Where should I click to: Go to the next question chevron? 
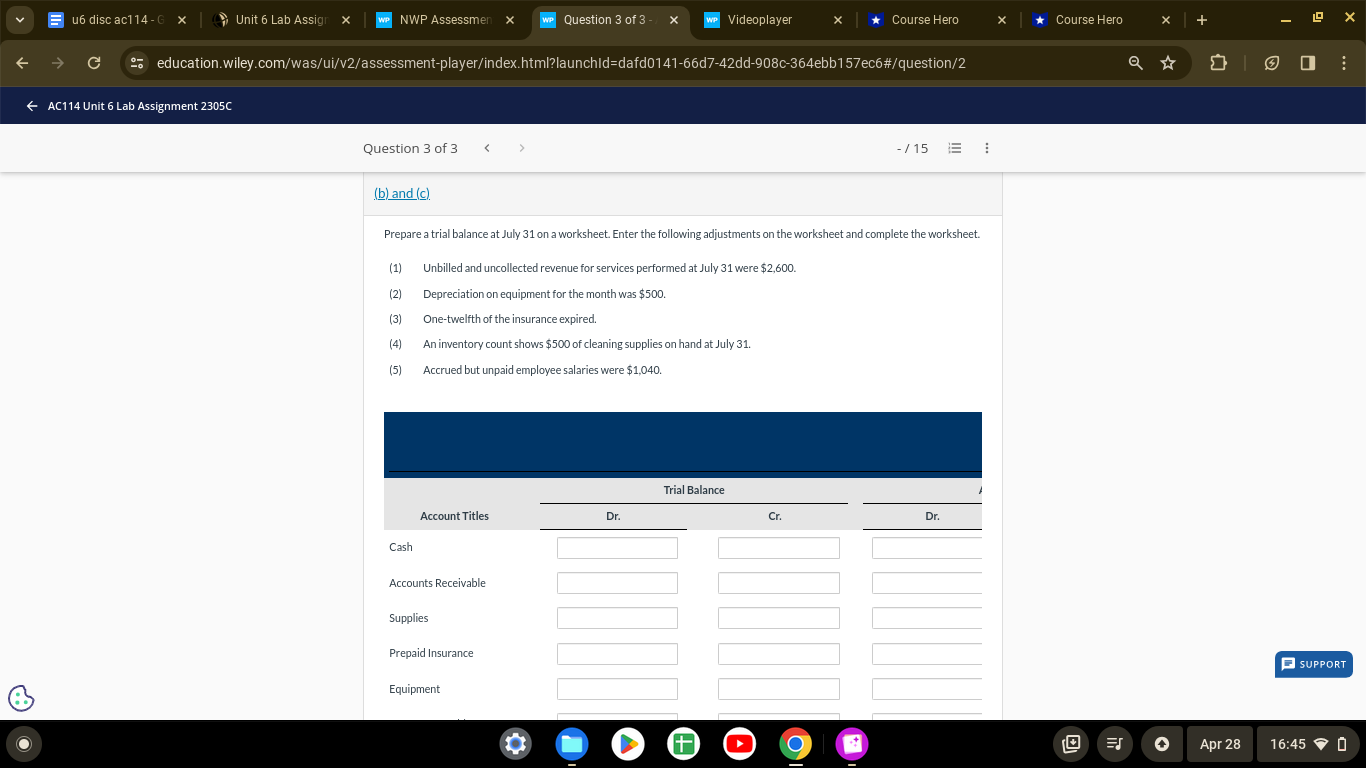521,148
